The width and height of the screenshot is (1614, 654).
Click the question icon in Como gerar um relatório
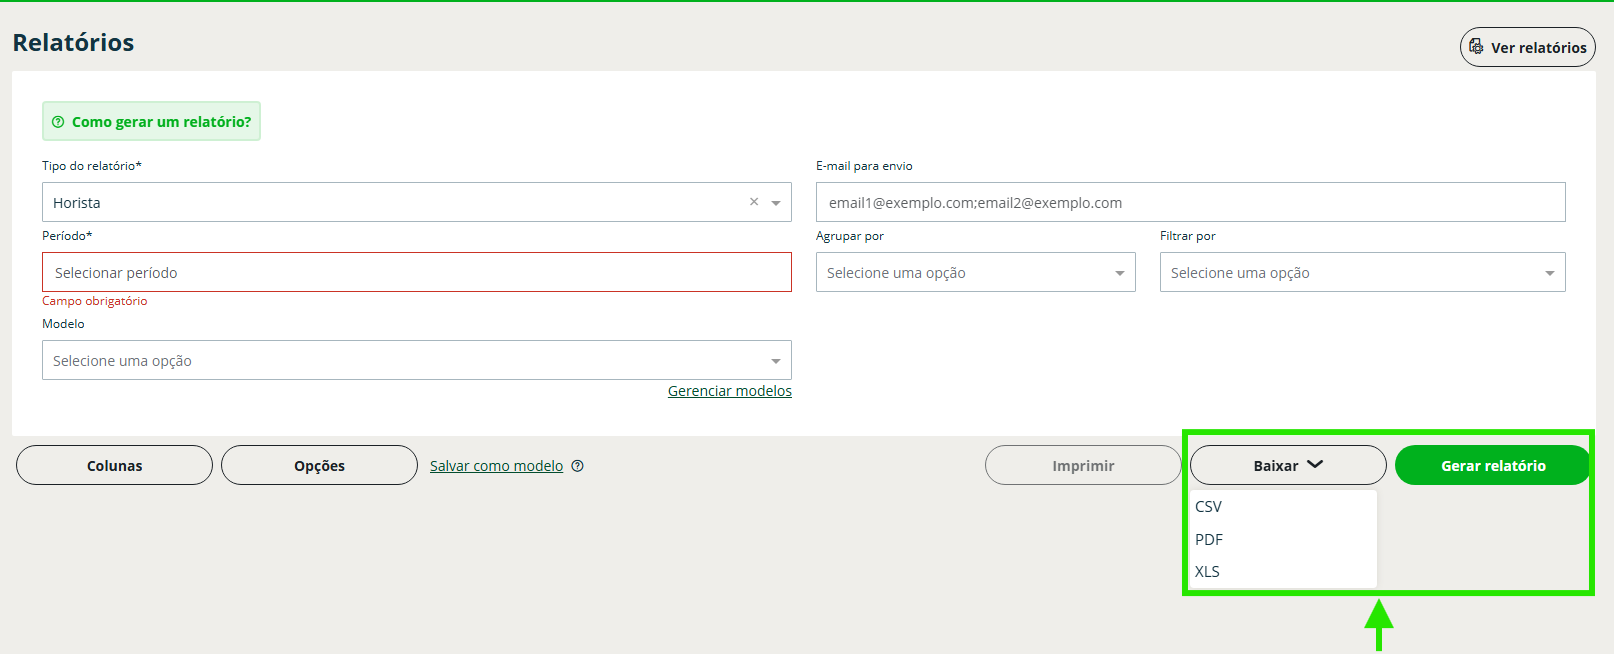point(58,122)
